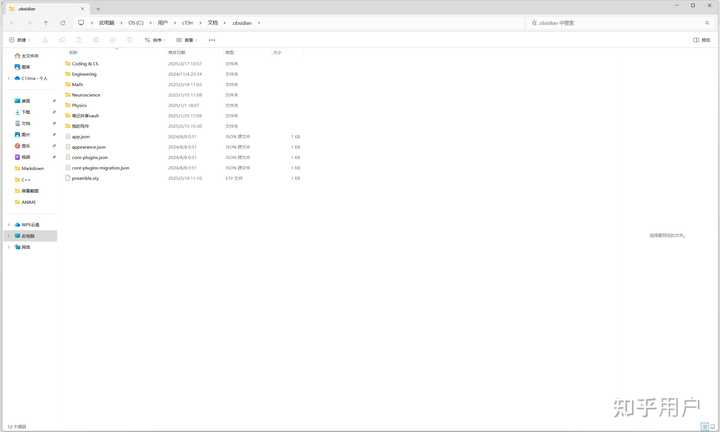The image size is (720, 432).
Task: Click 此电脑 in the address breadcrumb
Action: pyautogui.click(x=107, y=22)
